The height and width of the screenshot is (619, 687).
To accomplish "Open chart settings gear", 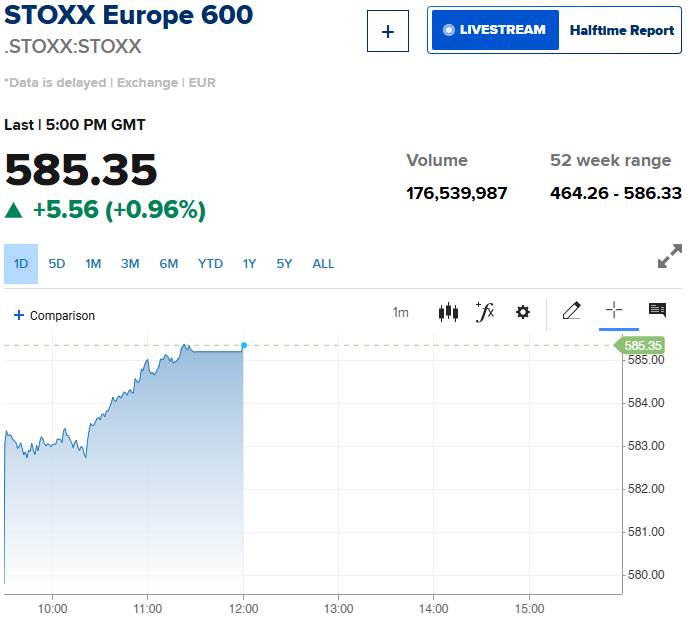I will [x=522, y=312].
